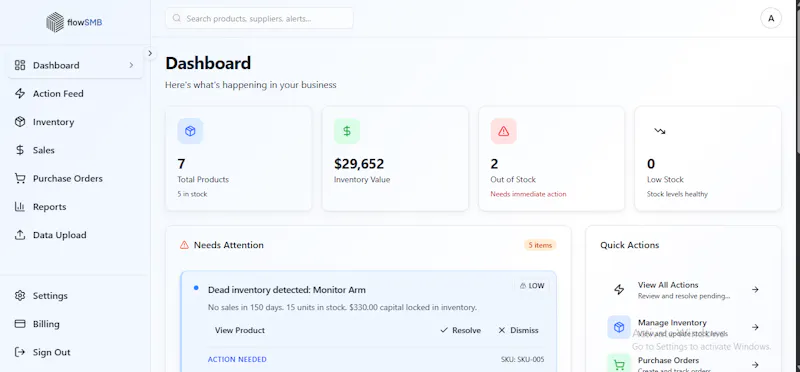800x372 pixels.
Task: Click the Sign Out arrow icon
Action: 20,352
